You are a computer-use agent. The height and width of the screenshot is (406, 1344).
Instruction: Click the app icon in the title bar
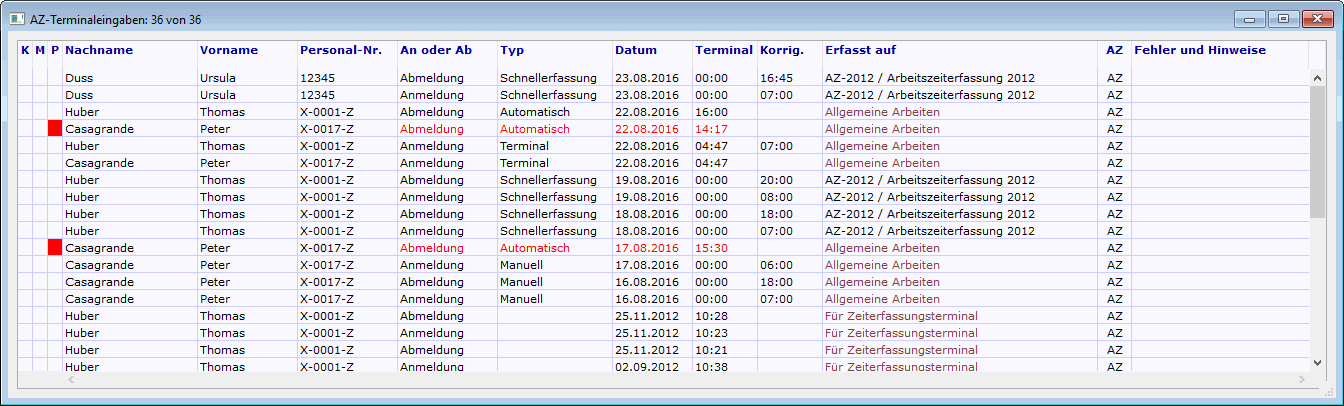click(x=17, y=17)
